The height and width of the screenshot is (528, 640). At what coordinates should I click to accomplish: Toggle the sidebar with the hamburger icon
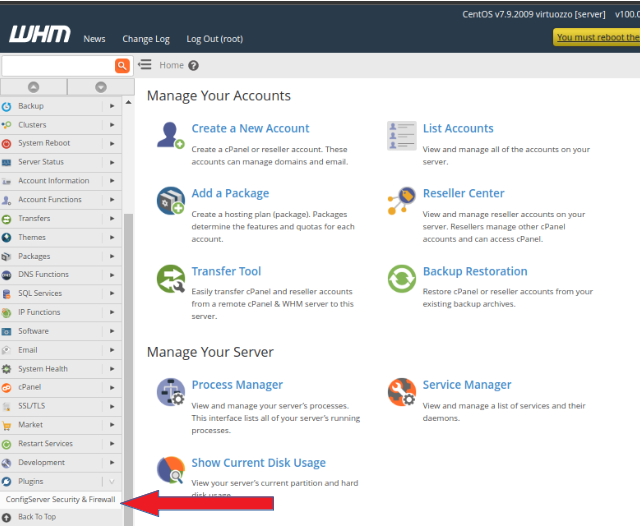pos(144,65)
